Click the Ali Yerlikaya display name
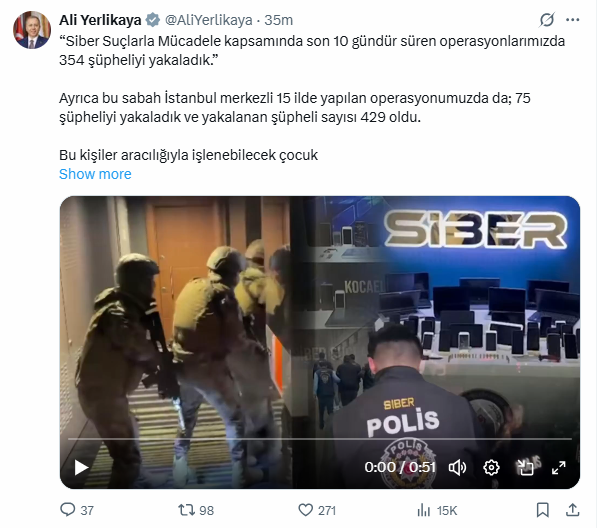 [x=100, y=20]
